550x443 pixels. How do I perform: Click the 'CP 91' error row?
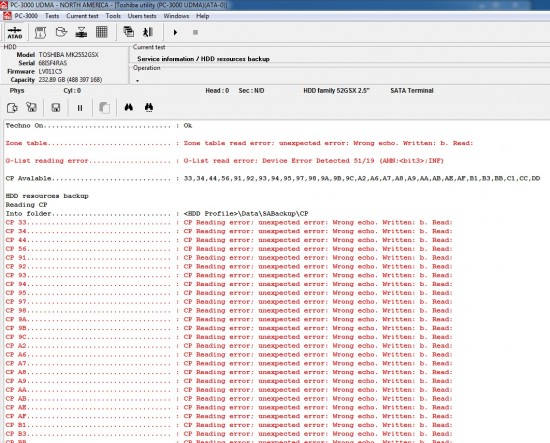click(229, 257)
